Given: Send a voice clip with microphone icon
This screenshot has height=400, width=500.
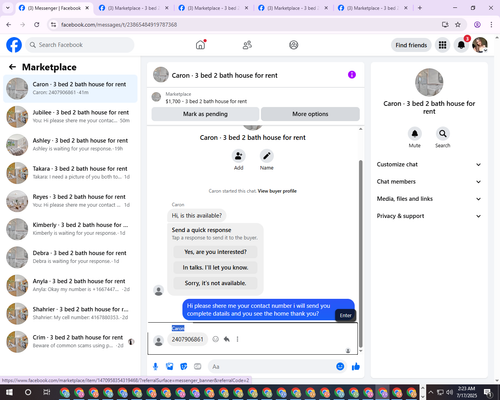Looking at the screenshot, I should point(155,367).
